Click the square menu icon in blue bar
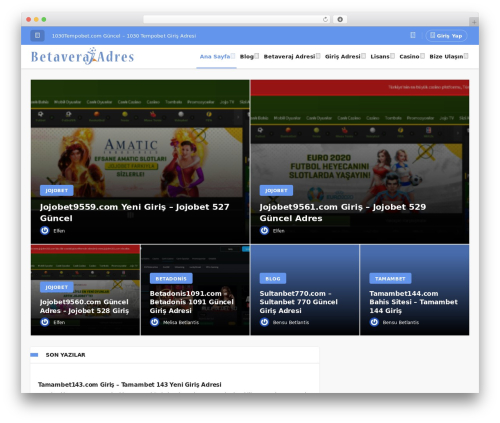Image resolution: width=500 pixels, height=423 pixels. (x=37, y=35)
